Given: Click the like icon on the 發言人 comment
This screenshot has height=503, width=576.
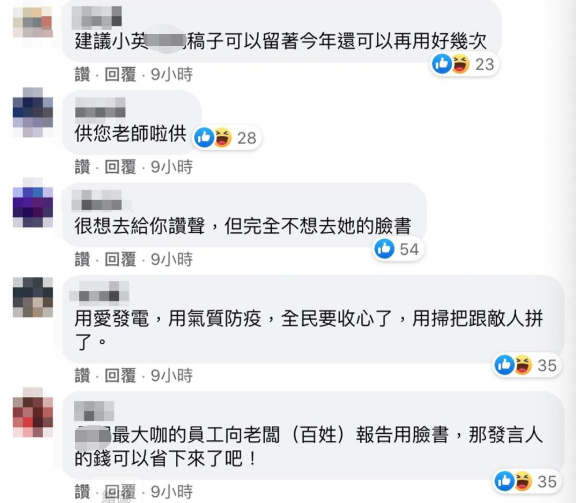Looking at the screenshot, I should click(x=504, y=481).
